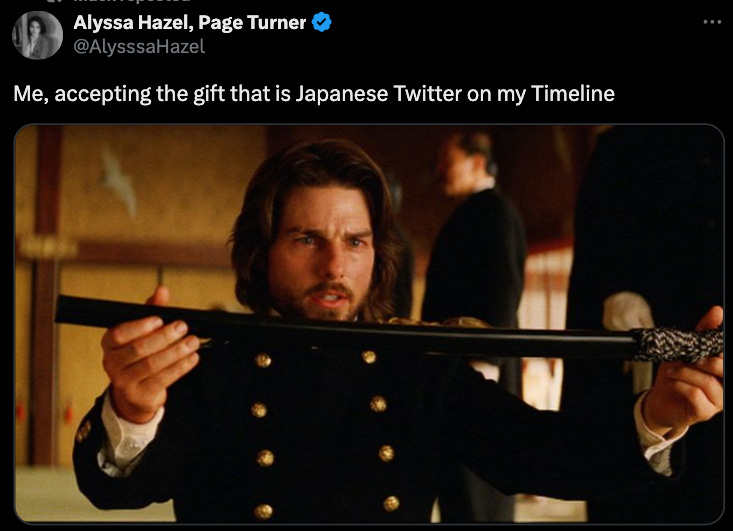Viewport: 733px width, 531px height.
Task: Open the tweet text about Japanese Twitter
Action: click(x=314, y=93)
